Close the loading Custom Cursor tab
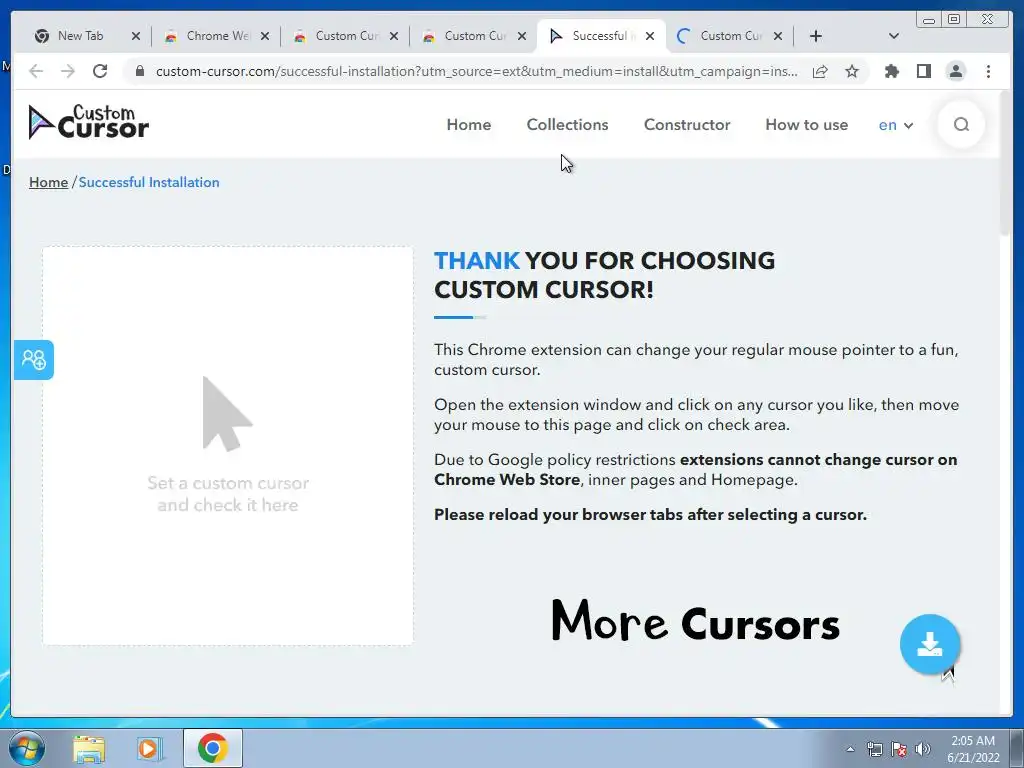The height and width of the screenshot is (768, 1024). click(778, 36)
